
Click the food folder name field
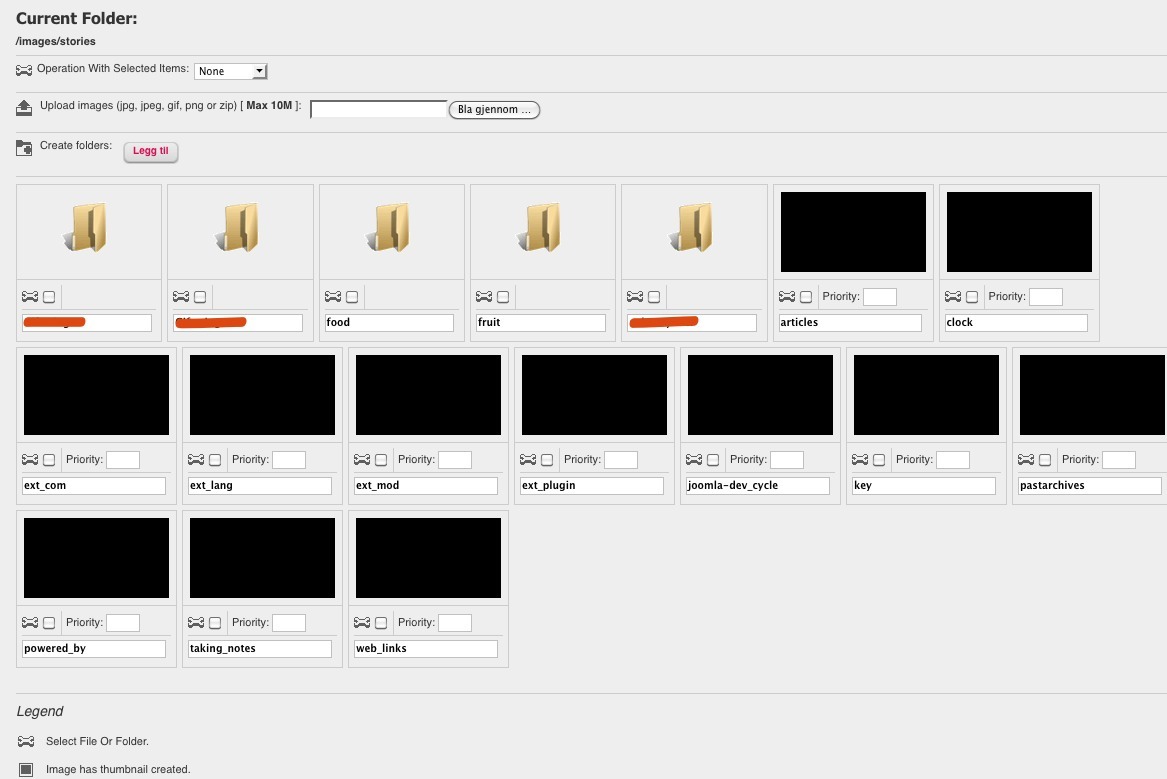coord(389,323)
